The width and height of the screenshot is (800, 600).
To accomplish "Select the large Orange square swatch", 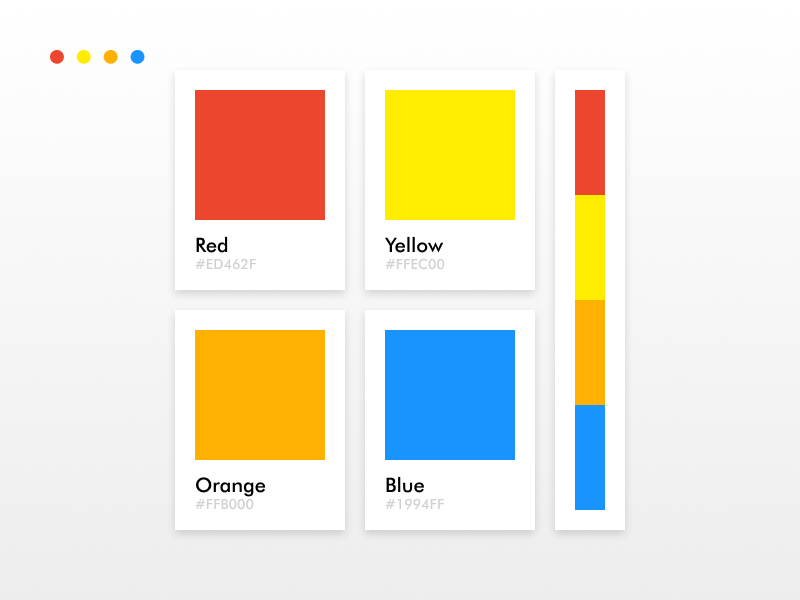I will [260, 395].
